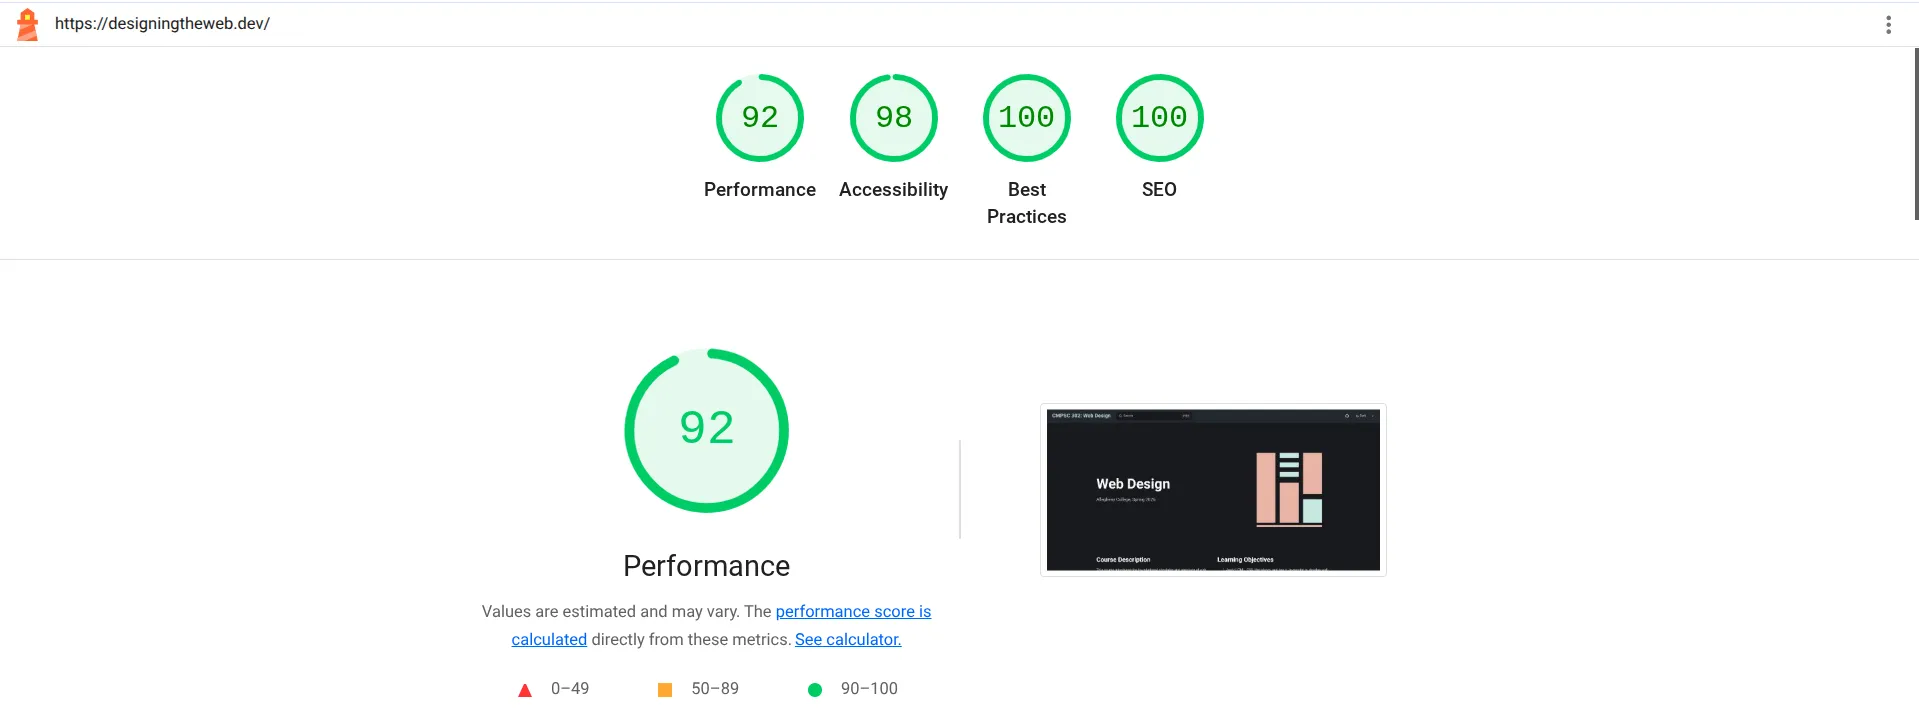Click the large 92 Performance gauge

coord(706,430)
